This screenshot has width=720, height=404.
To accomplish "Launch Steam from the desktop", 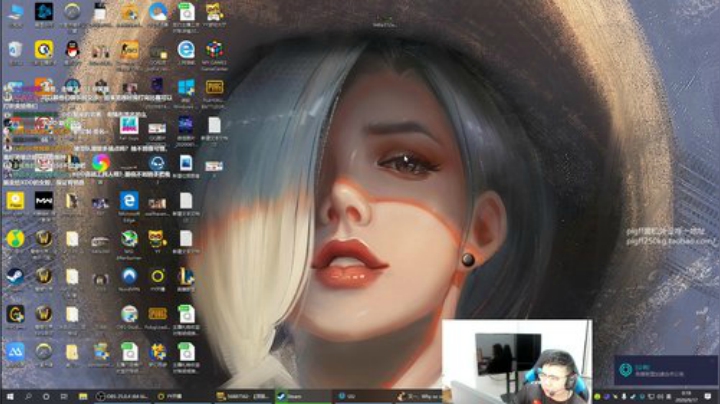I will (16, 278).
